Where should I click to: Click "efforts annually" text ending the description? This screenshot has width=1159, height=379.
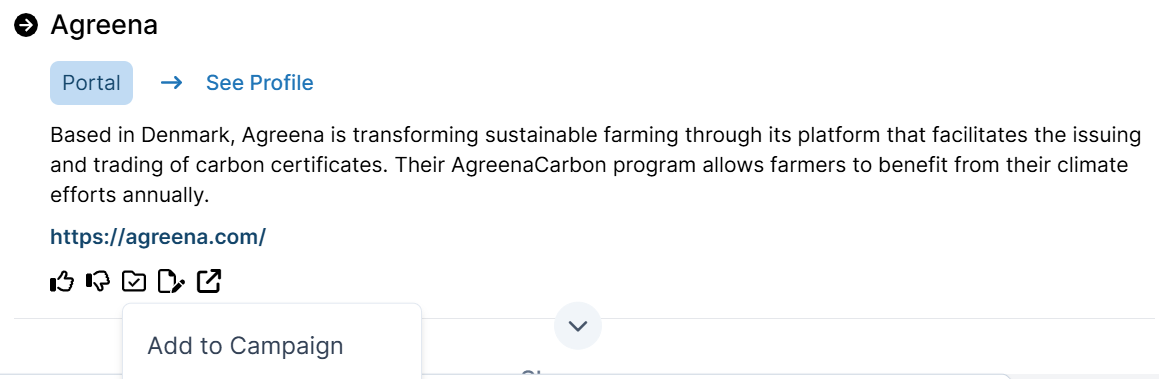pyautogui.click(x=130, y=196)
